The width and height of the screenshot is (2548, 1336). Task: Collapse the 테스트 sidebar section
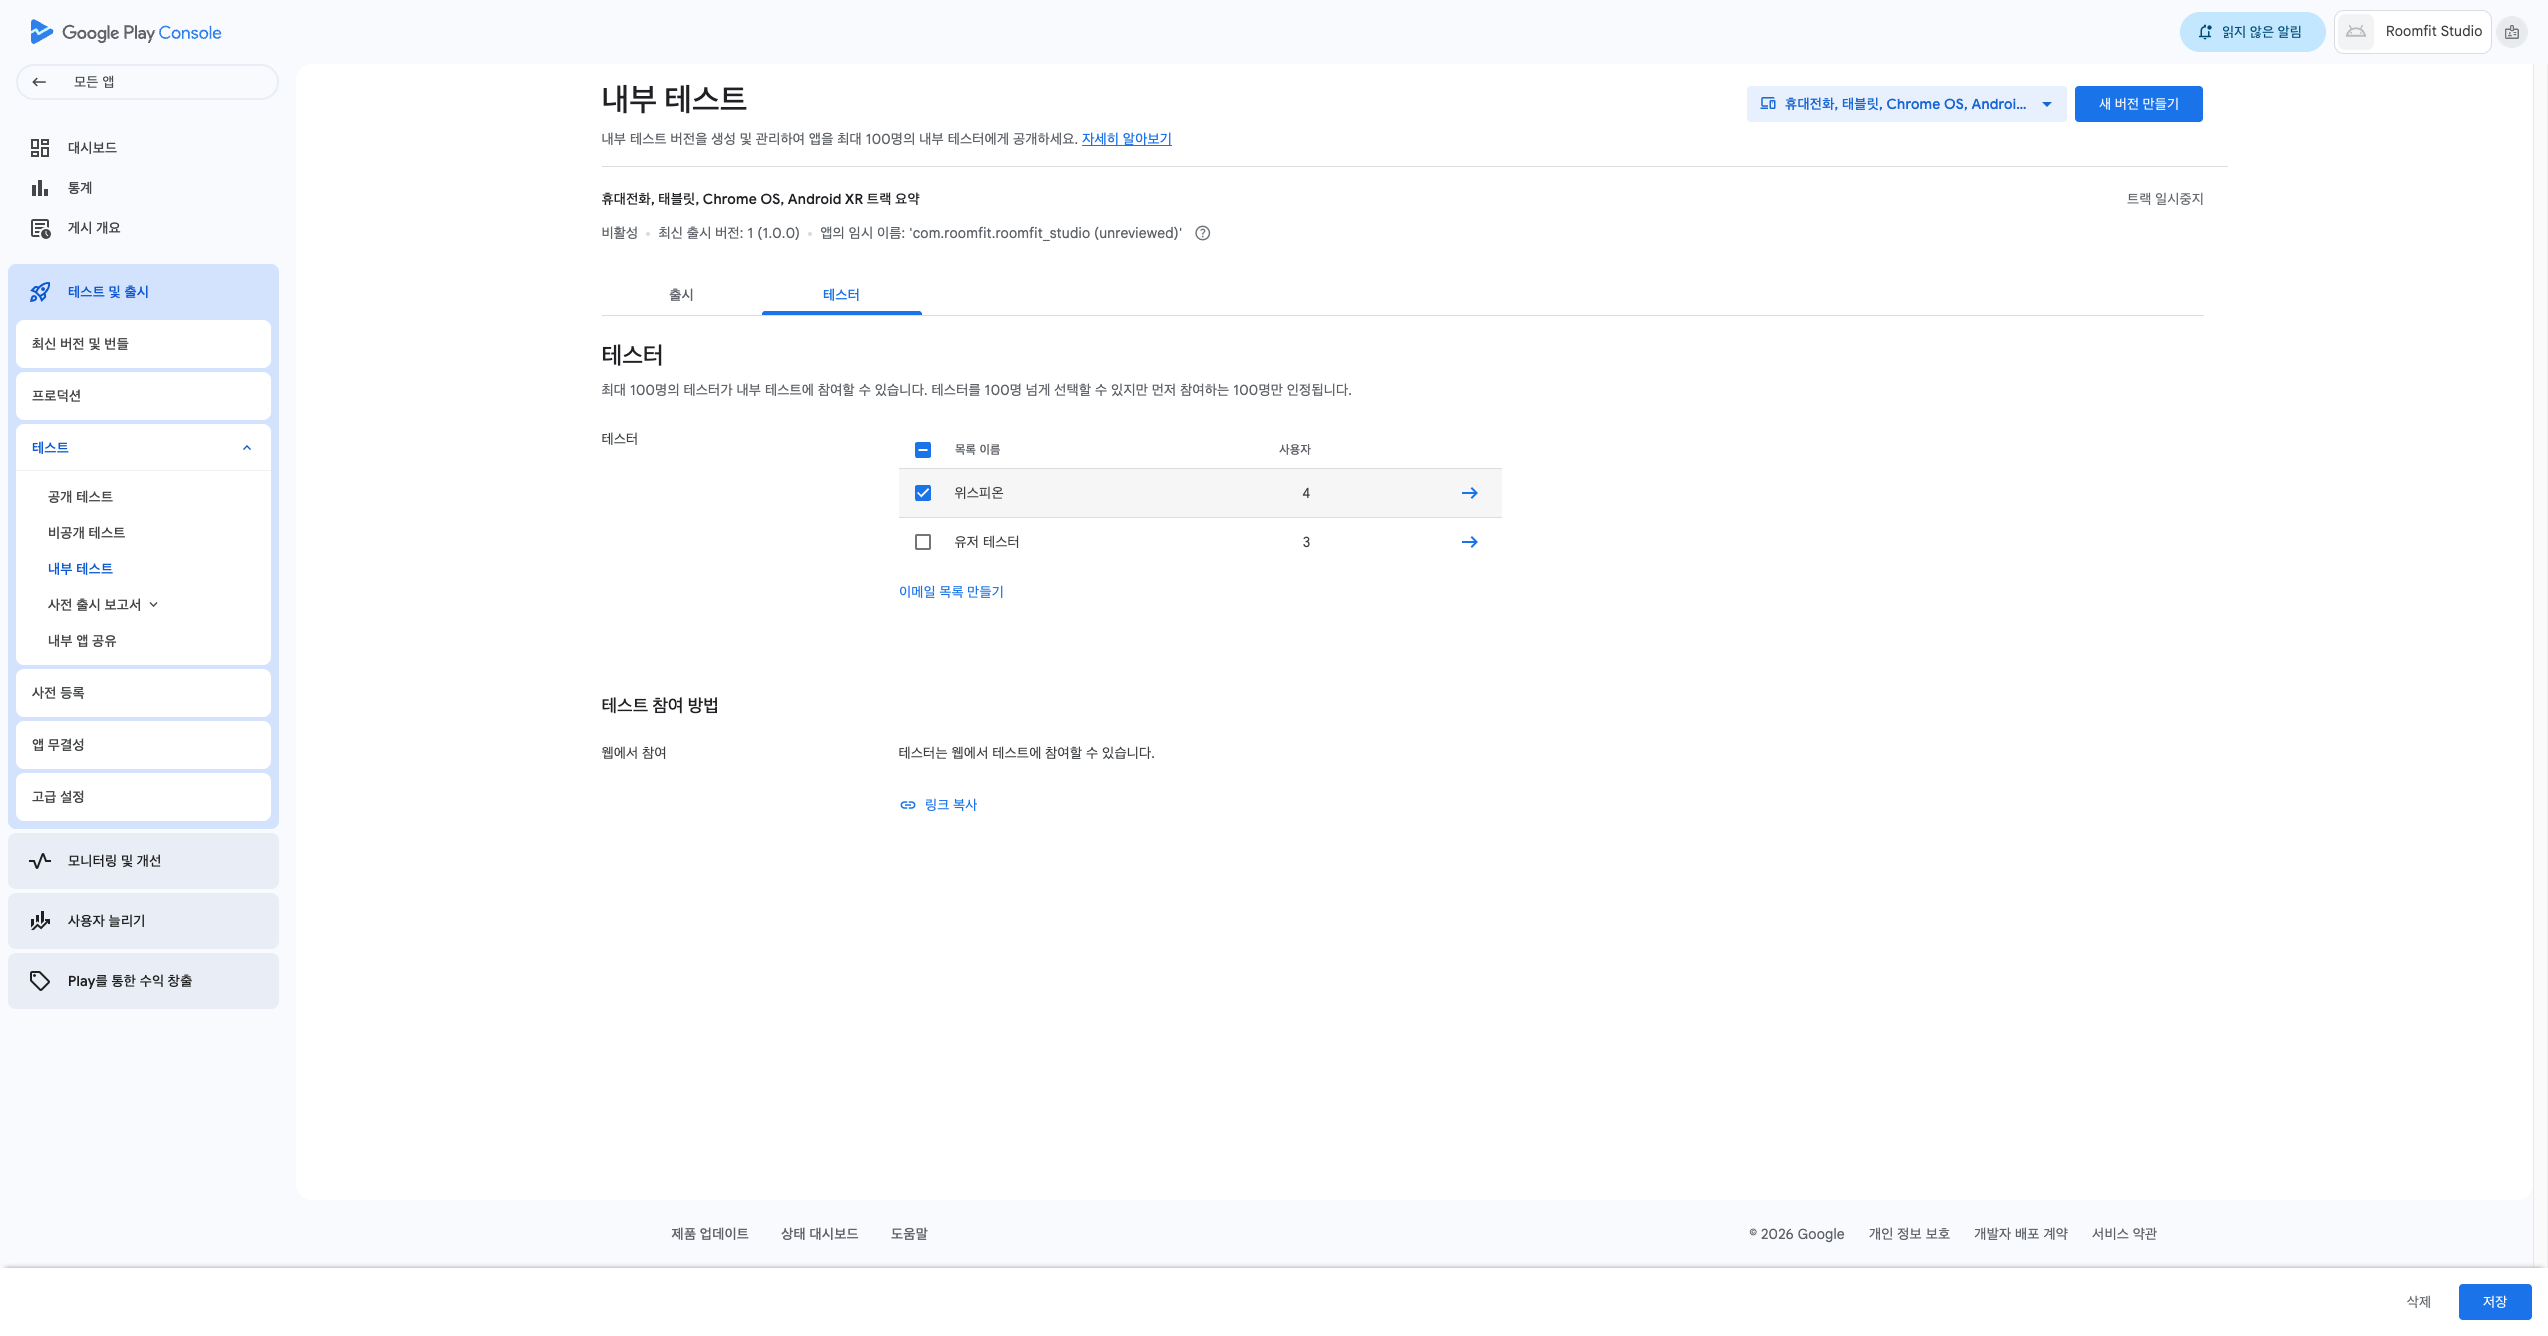click(247, 448)
